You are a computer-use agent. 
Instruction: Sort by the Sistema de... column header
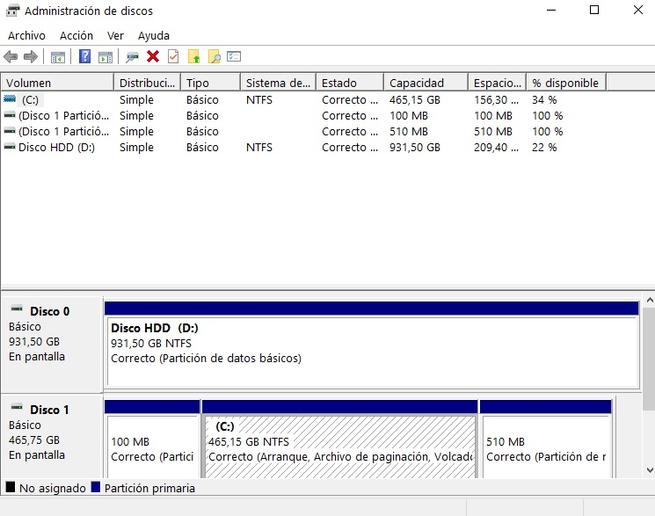(278, 83)
